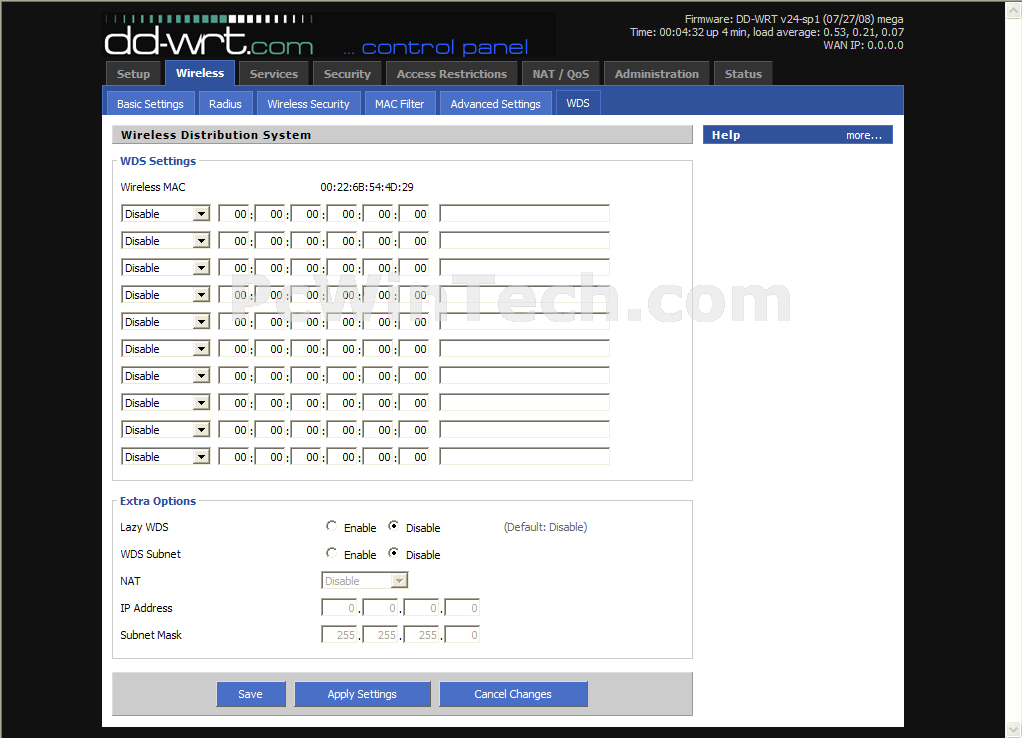Open the eighth WDS row's Disable dropdown
Viewport: 1022px width, 738px height.
coord(166,403)
